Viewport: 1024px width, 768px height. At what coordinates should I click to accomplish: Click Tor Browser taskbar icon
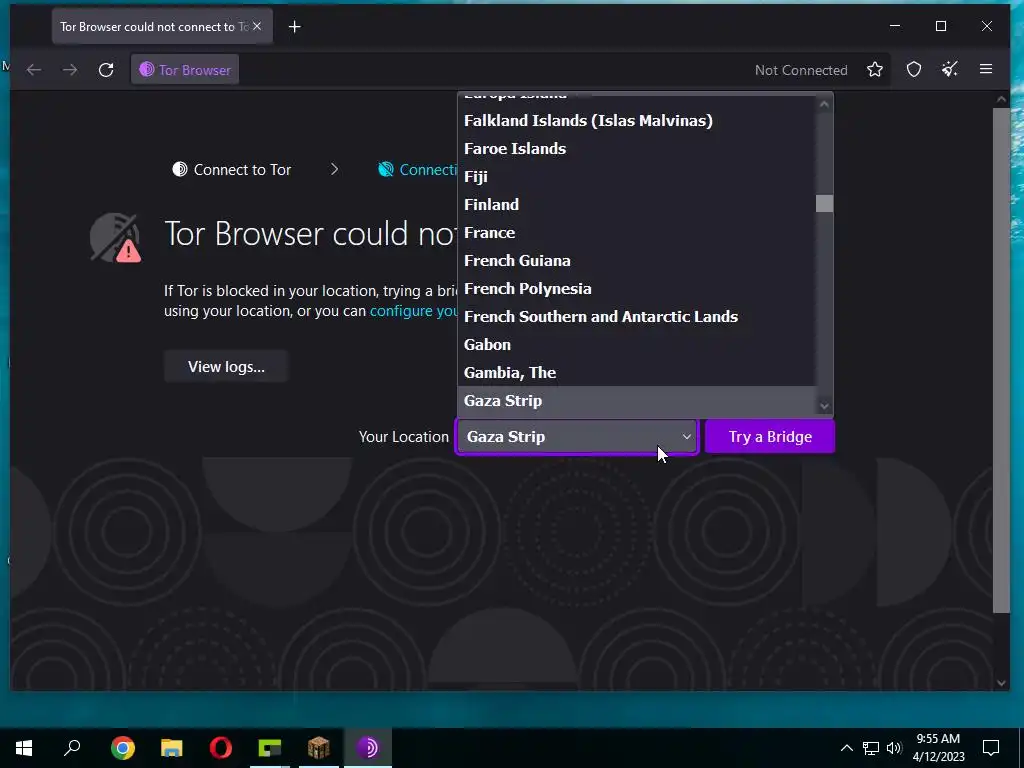pyautogui.click(x=368, y=748)
